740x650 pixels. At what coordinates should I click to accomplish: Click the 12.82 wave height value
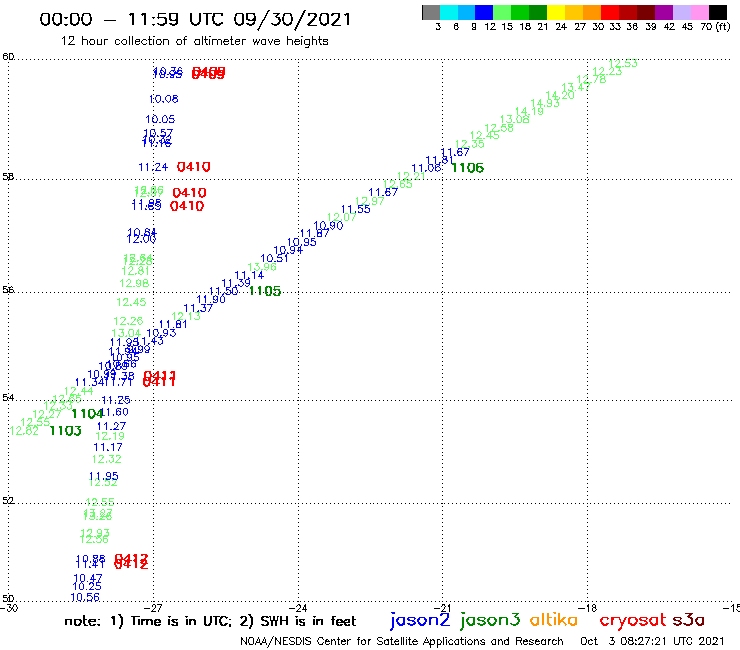tap(24, 431)
